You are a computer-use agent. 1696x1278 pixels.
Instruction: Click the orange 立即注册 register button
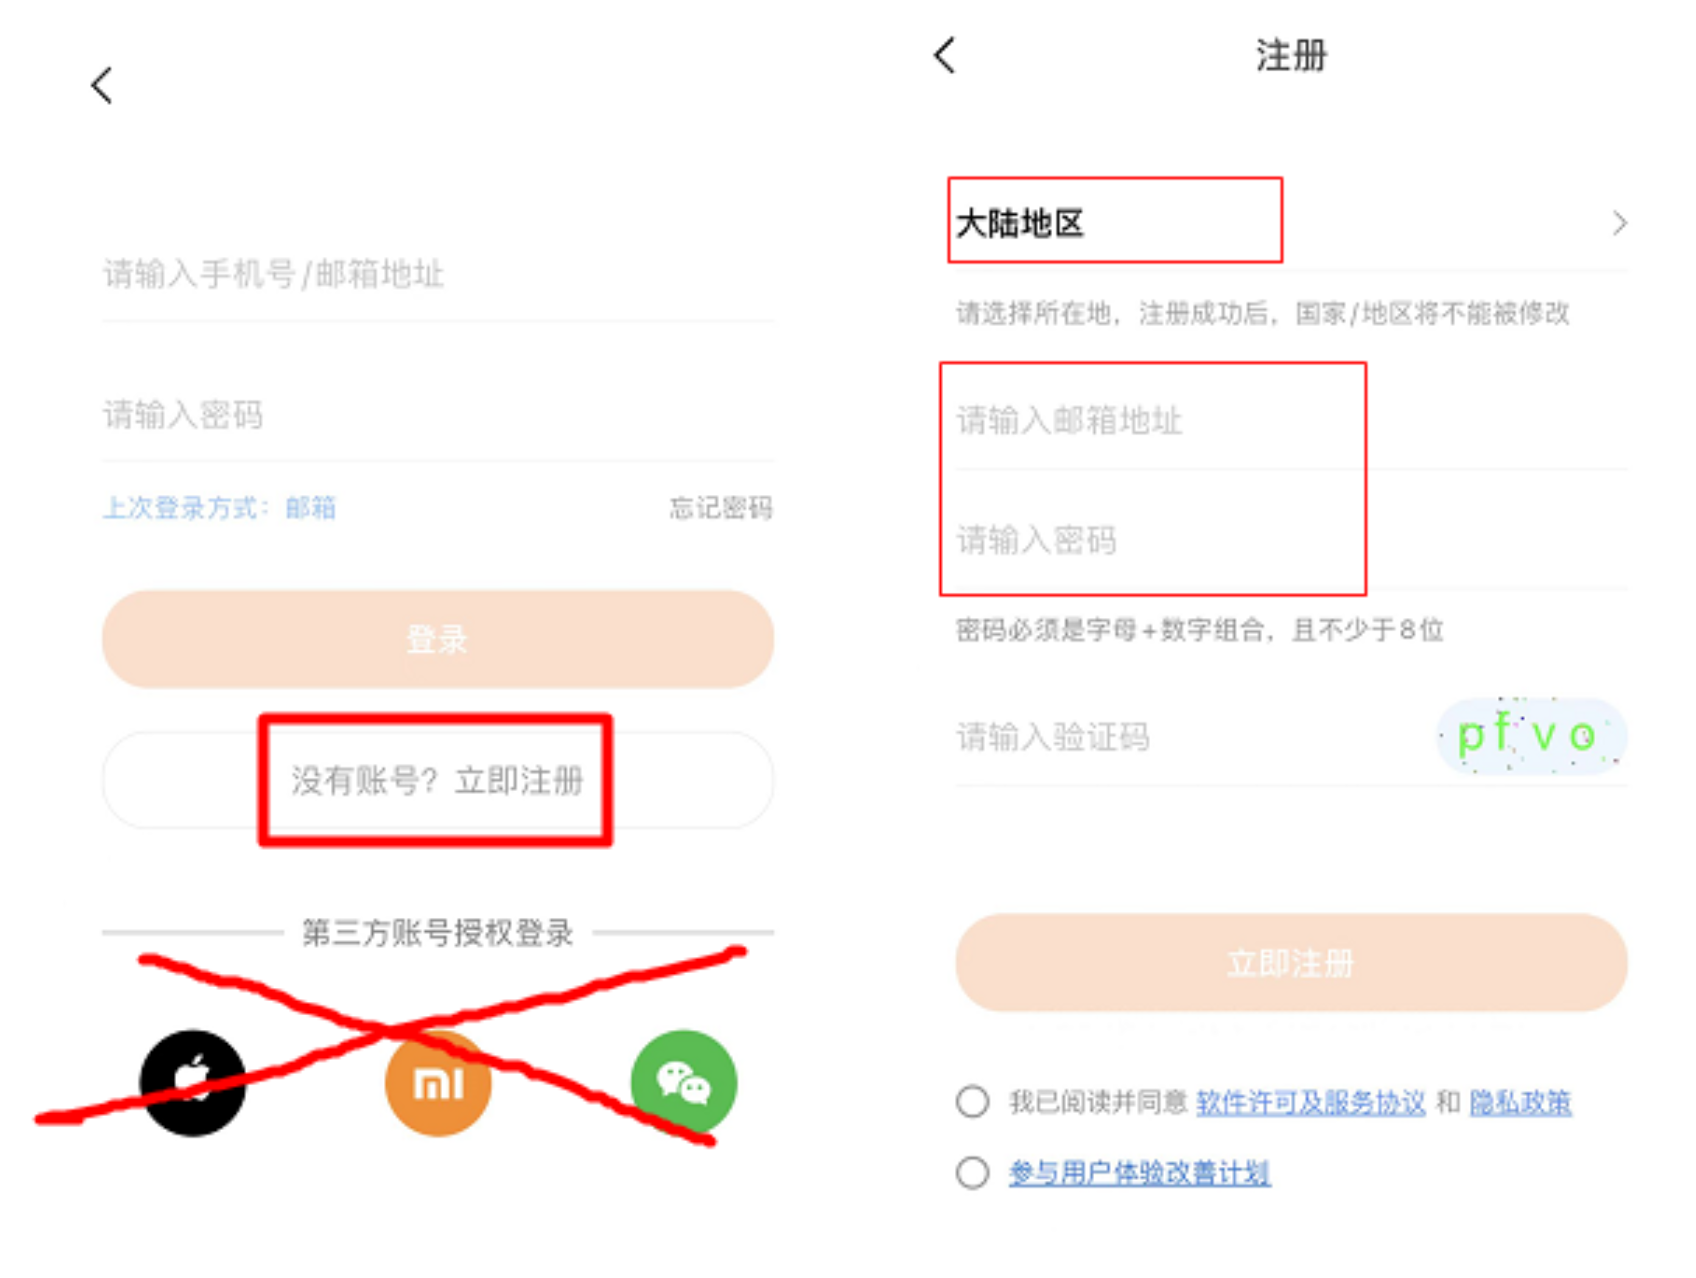[1291, 963]
